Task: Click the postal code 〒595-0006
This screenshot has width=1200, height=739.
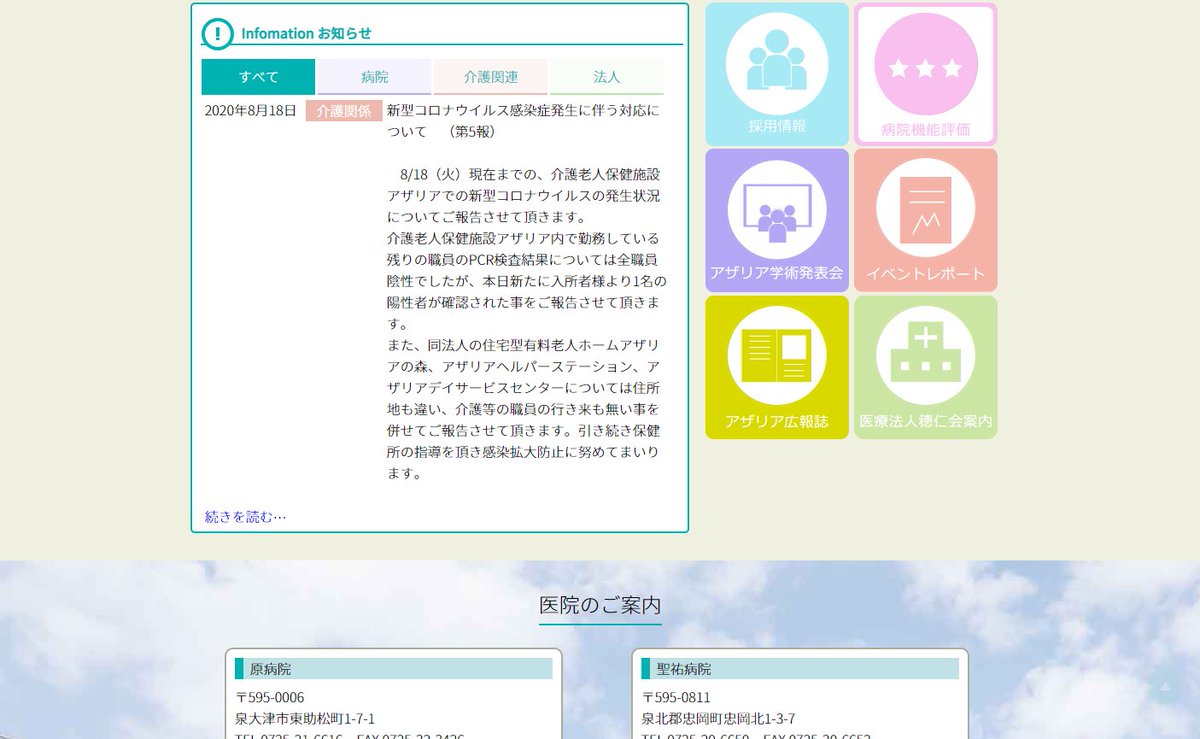Action: 270,697
